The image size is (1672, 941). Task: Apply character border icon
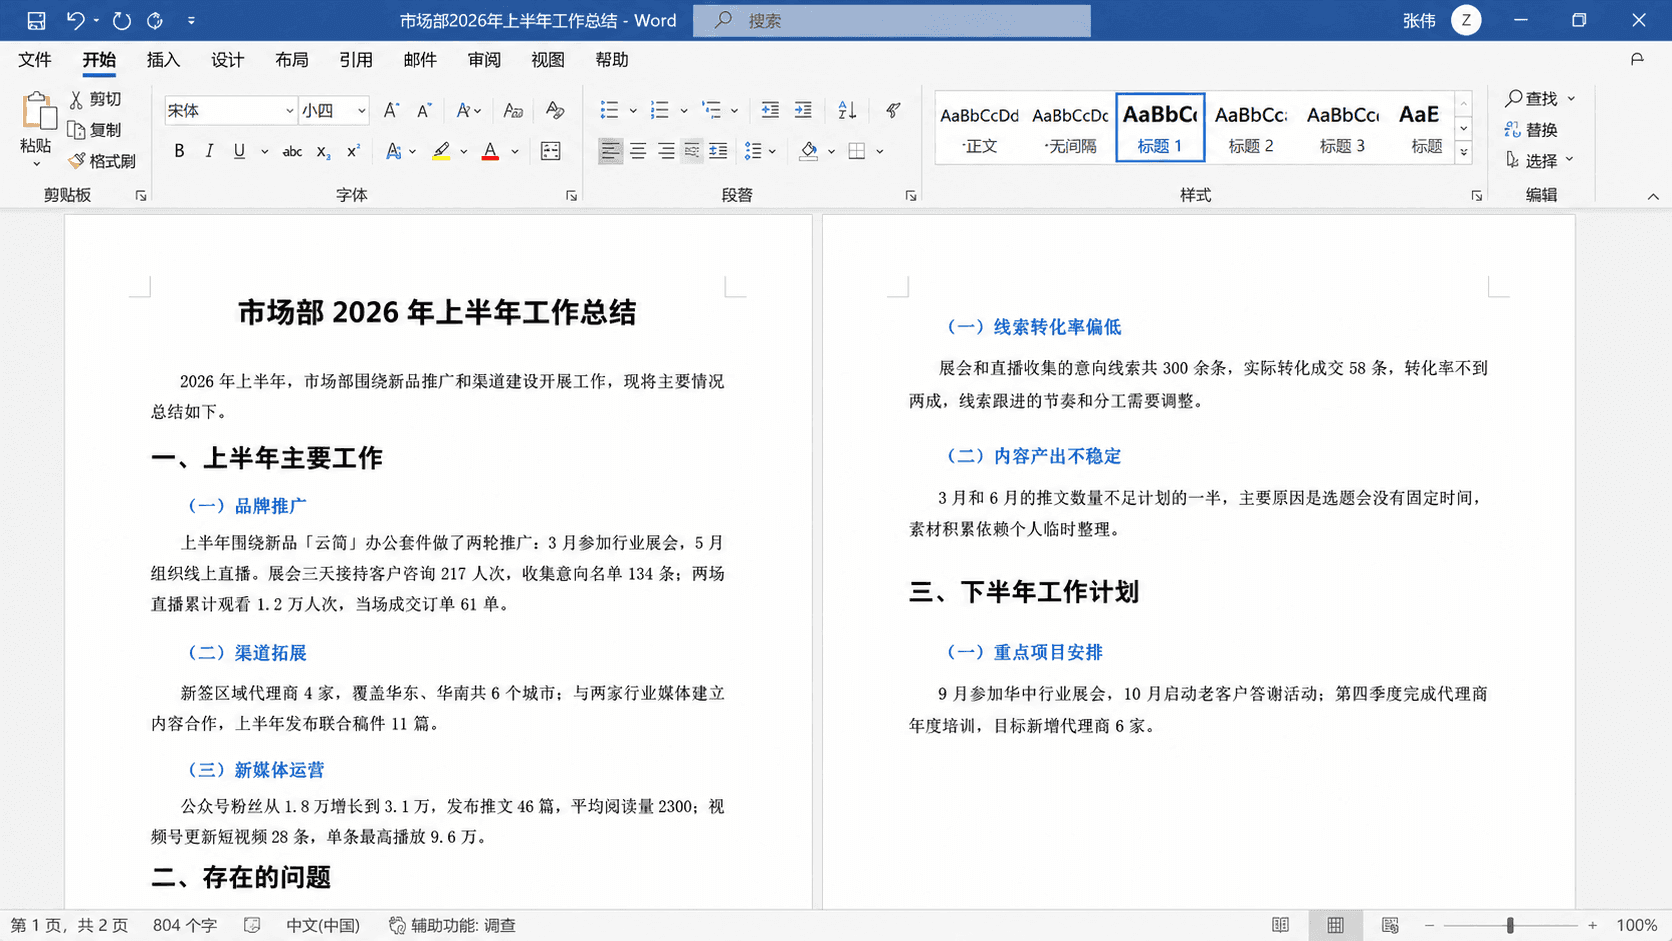pos(550,151)
